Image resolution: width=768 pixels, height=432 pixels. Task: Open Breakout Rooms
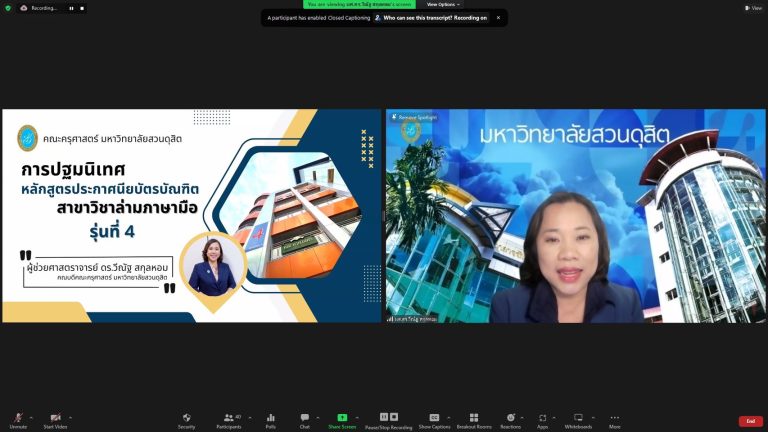click(x=474, y=420)
